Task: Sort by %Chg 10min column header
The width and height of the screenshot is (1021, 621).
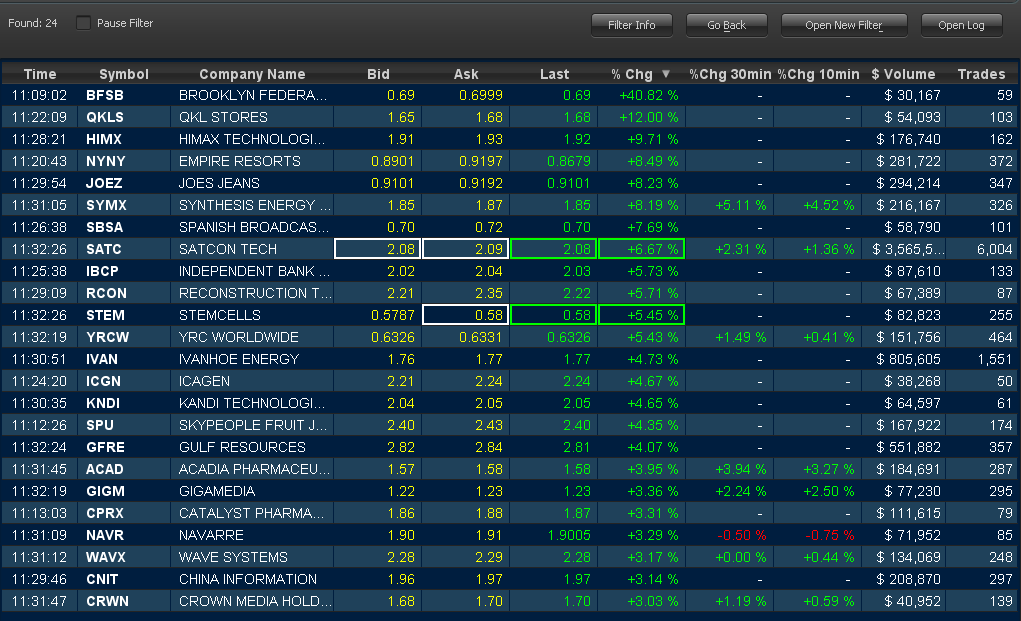Action: tap(818, 74)
